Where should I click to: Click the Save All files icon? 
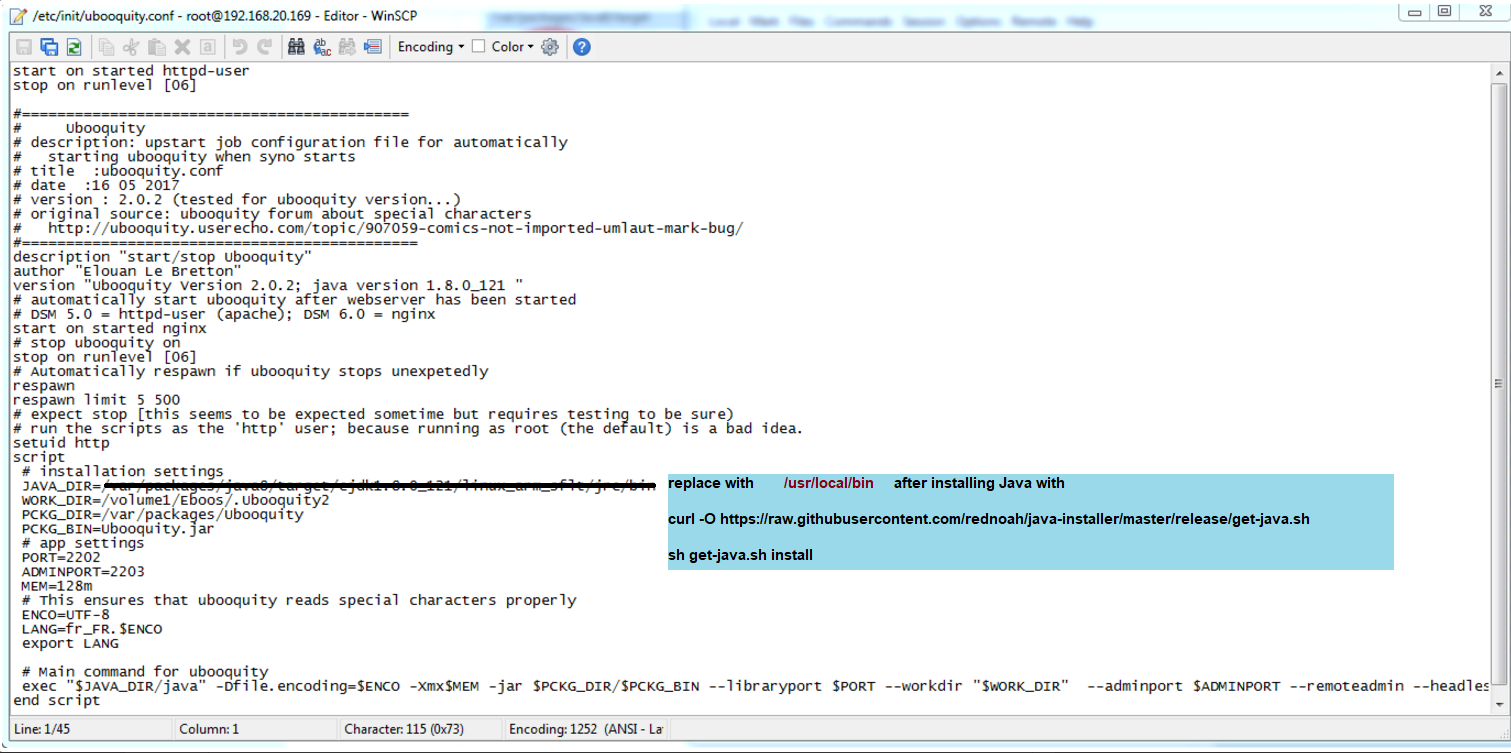[49, 47]
